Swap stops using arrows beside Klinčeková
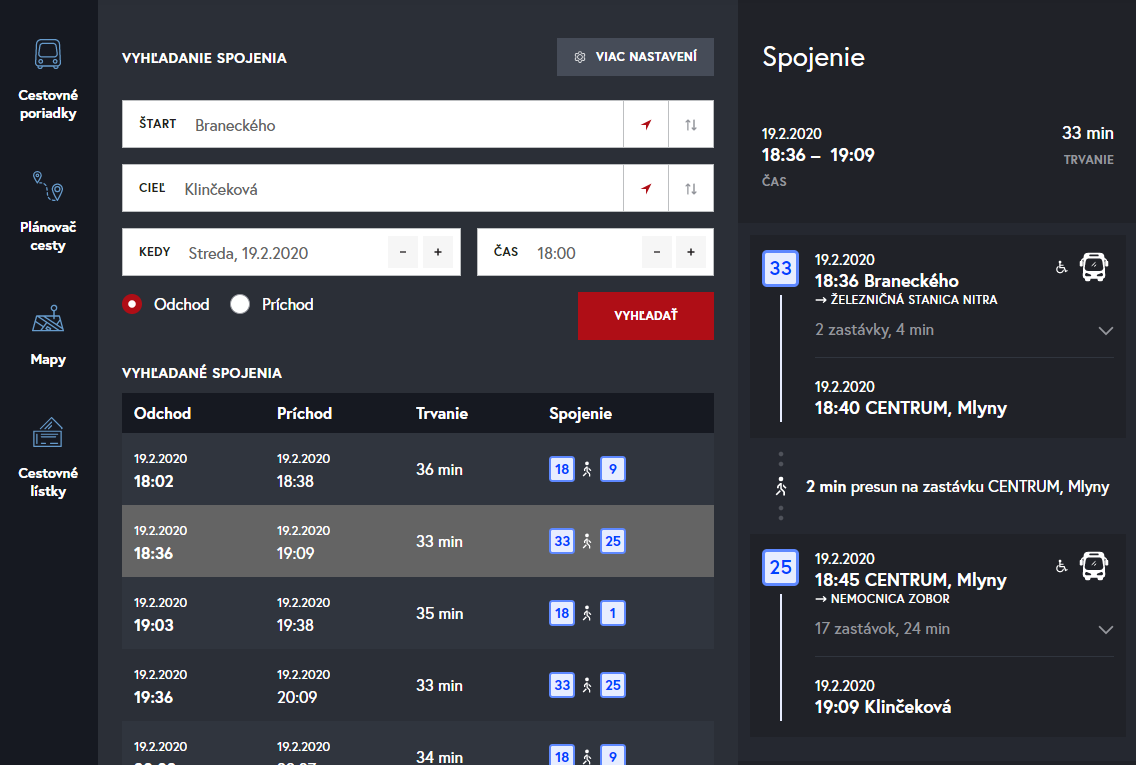Image resolution: width=1136 pixels, height=765 pixels. click(x=691, y=189)
